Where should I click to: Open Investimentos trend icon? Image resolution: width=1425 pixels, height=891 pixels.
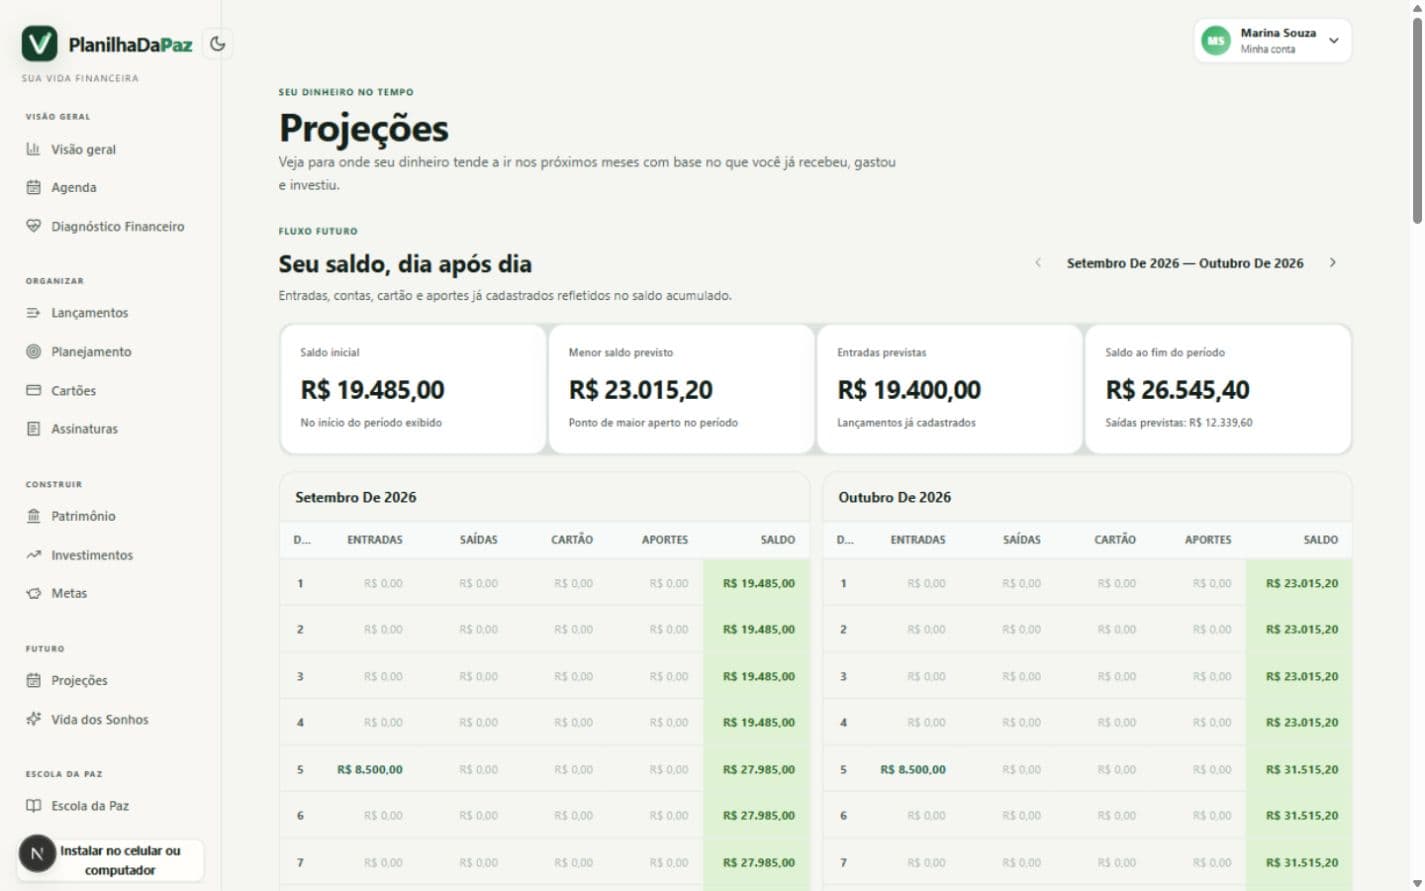pos(33,554)
